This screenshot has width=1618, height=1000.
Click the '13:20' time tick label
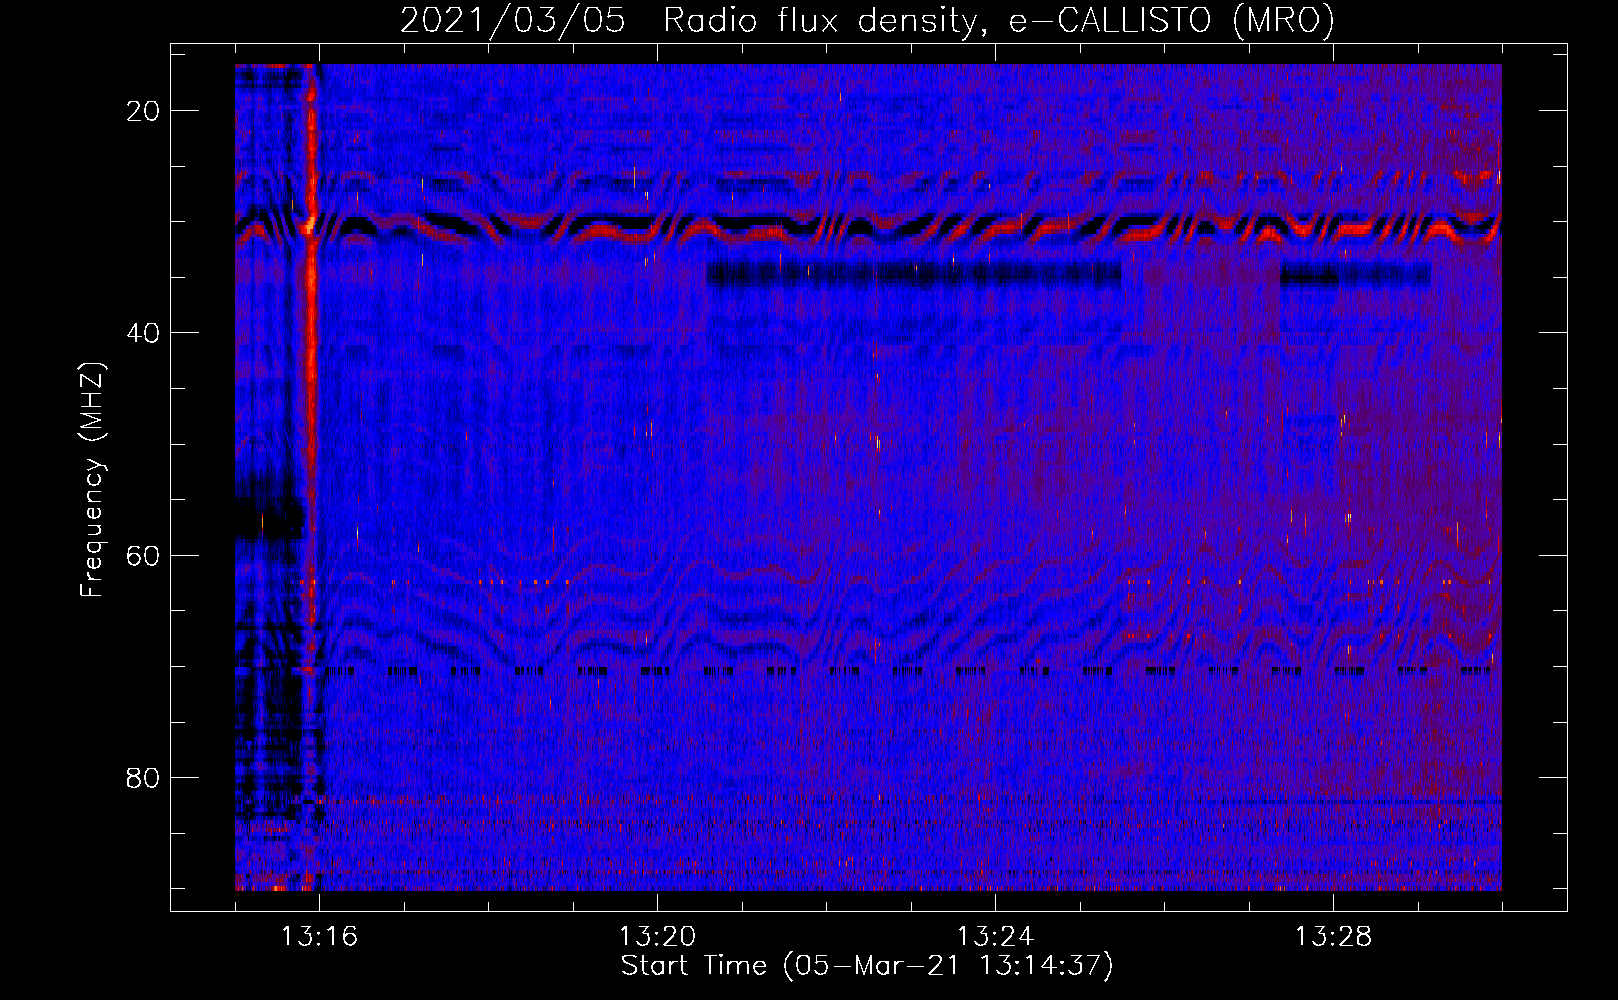pyautogui.click(x=657, y=937)
